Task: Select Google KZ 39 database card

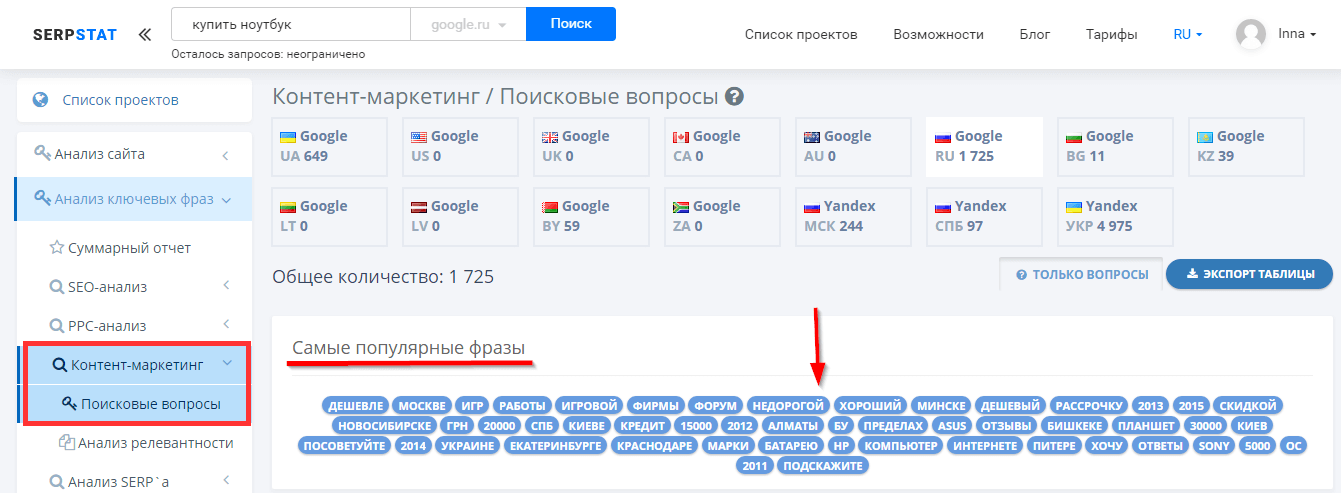Action: 1246,147
